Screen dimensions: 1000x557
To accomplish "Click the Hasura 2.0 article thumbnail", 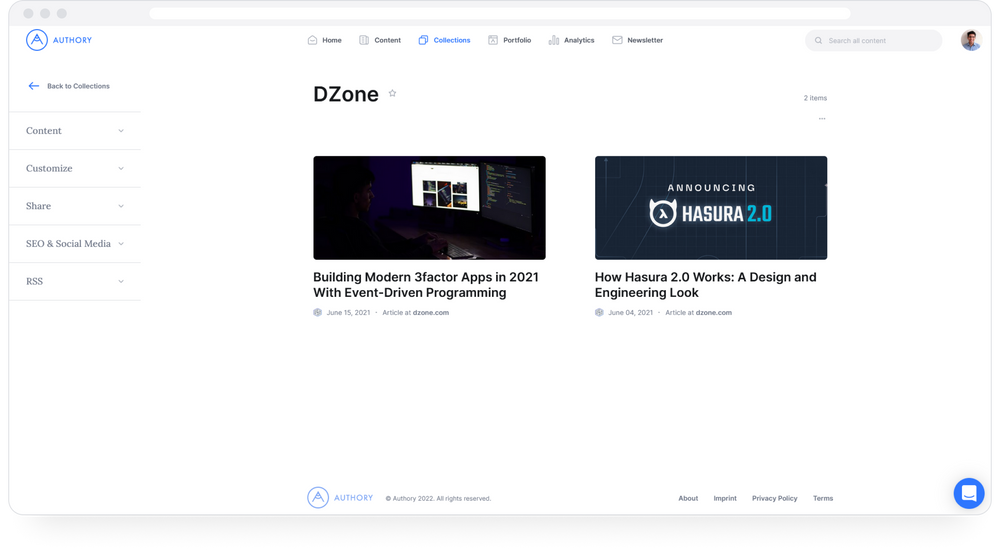I will (710, 207).
